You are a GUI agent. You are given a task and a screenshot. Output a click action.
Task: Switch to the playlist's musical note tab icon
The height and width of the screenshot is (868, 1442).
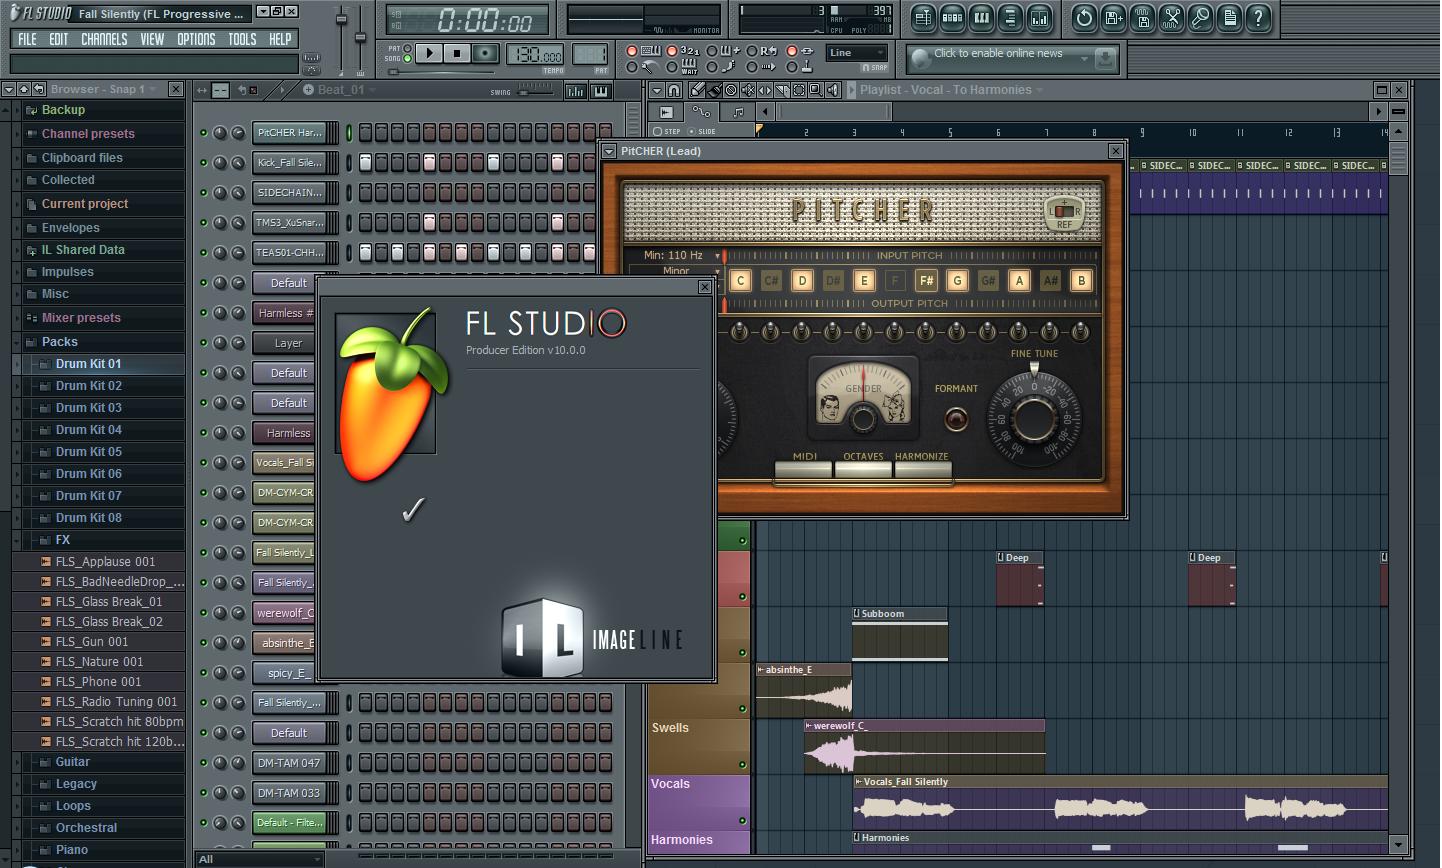coord(738,112)
